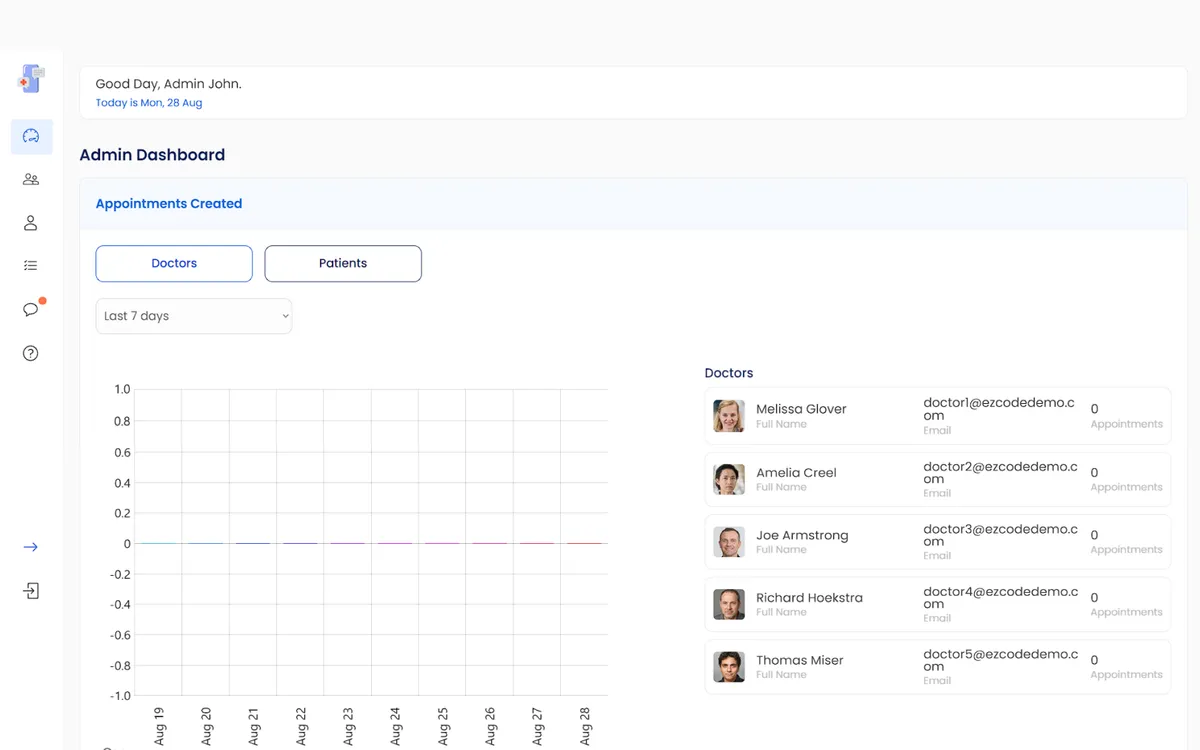1200x750 pixels.
Task: Click email doctor4@ezcodedemo.com
Action: pyautogui.click(x=1000, y=598)
